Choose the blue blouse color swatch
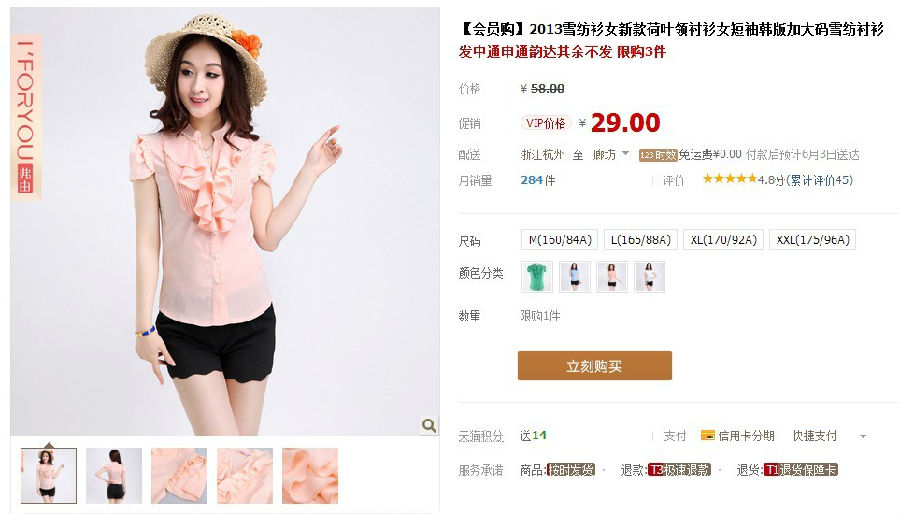 point(575,277)
